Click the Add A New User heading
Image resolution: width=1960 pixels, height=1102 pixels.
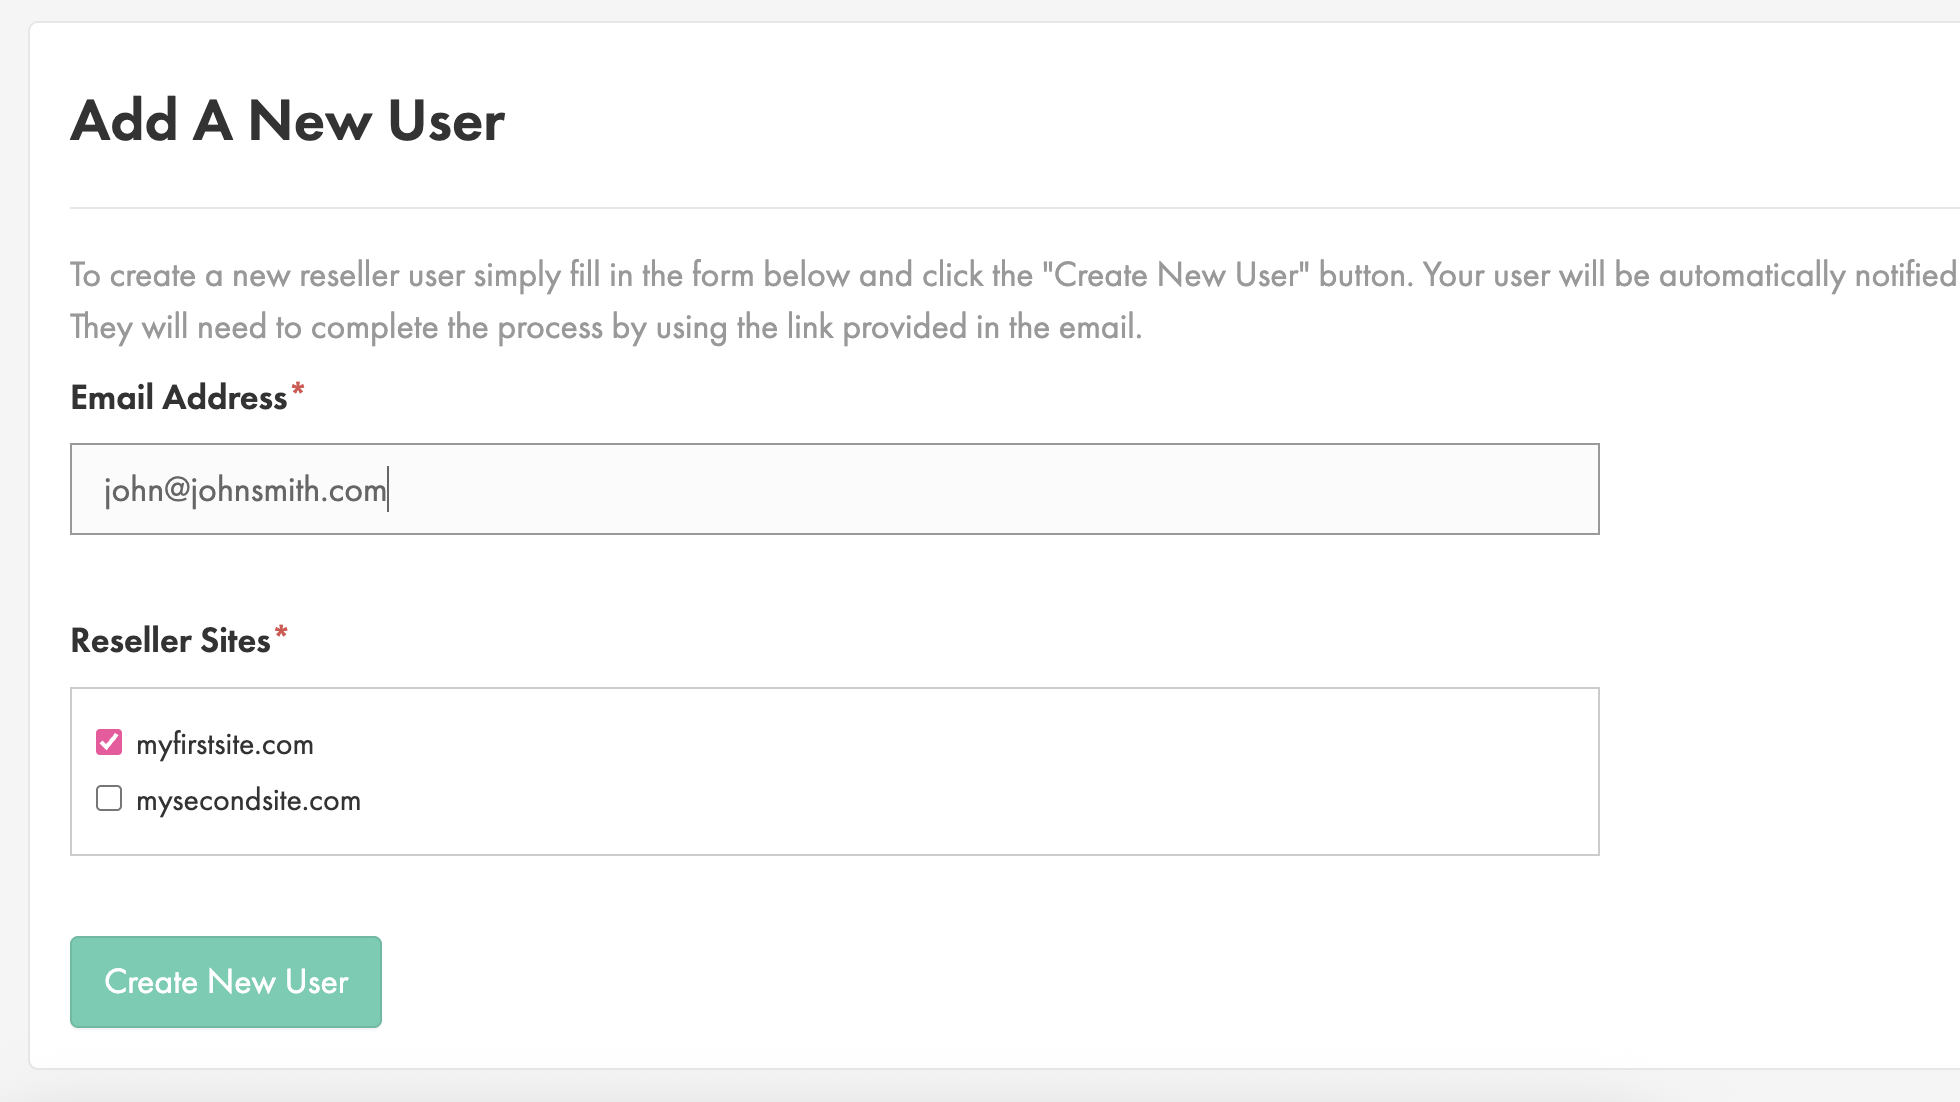click(287, 121)
